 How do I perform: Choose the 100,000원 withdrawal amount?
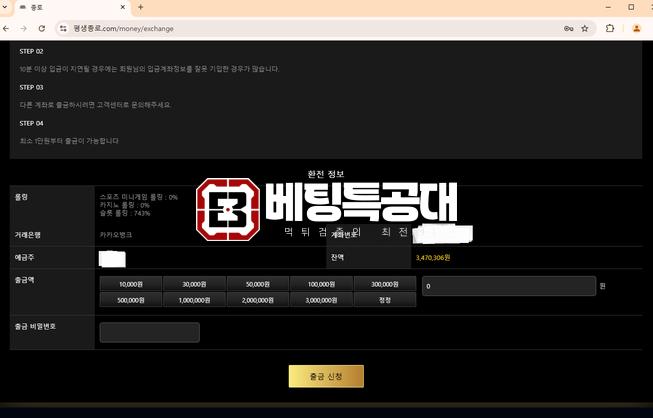pos(321,284)
